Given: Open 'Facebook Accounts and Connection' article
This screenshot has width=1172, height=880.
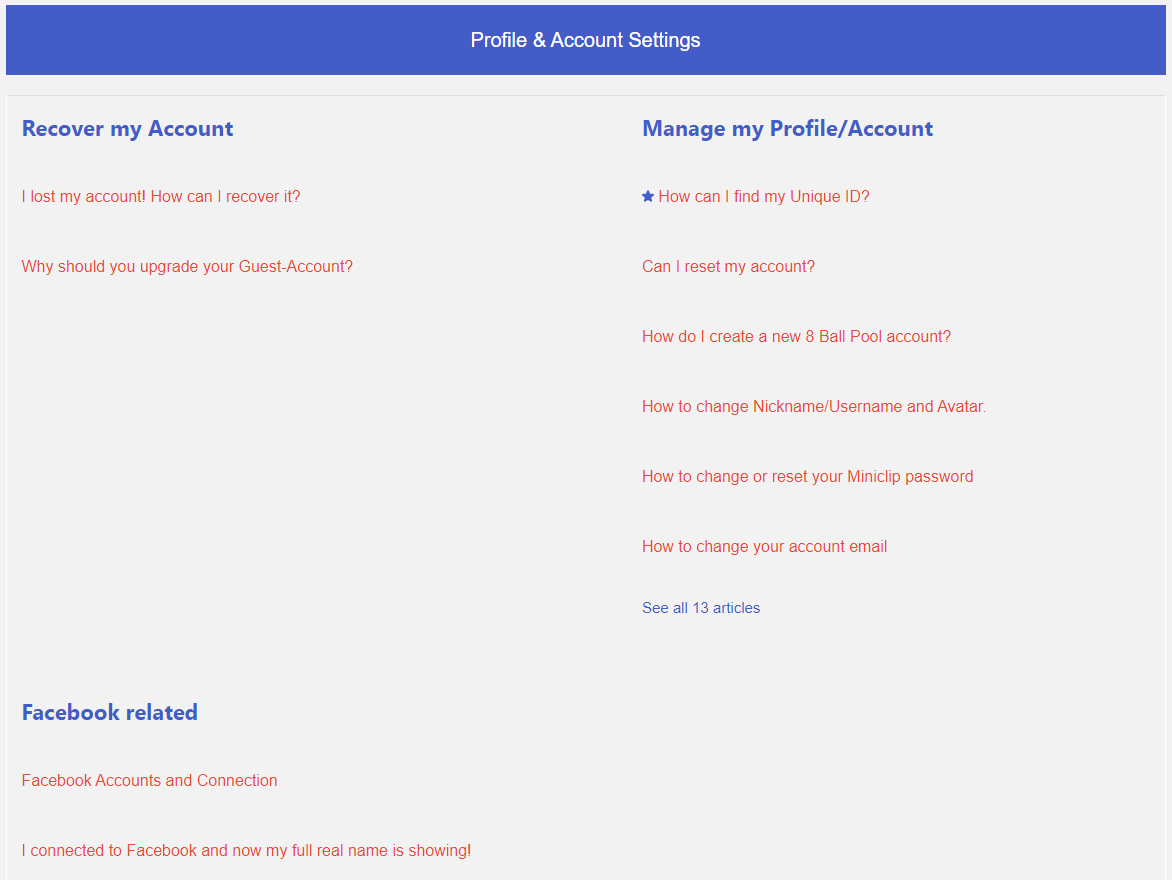Looking at the screenshot, I should [x=150, y=781].
